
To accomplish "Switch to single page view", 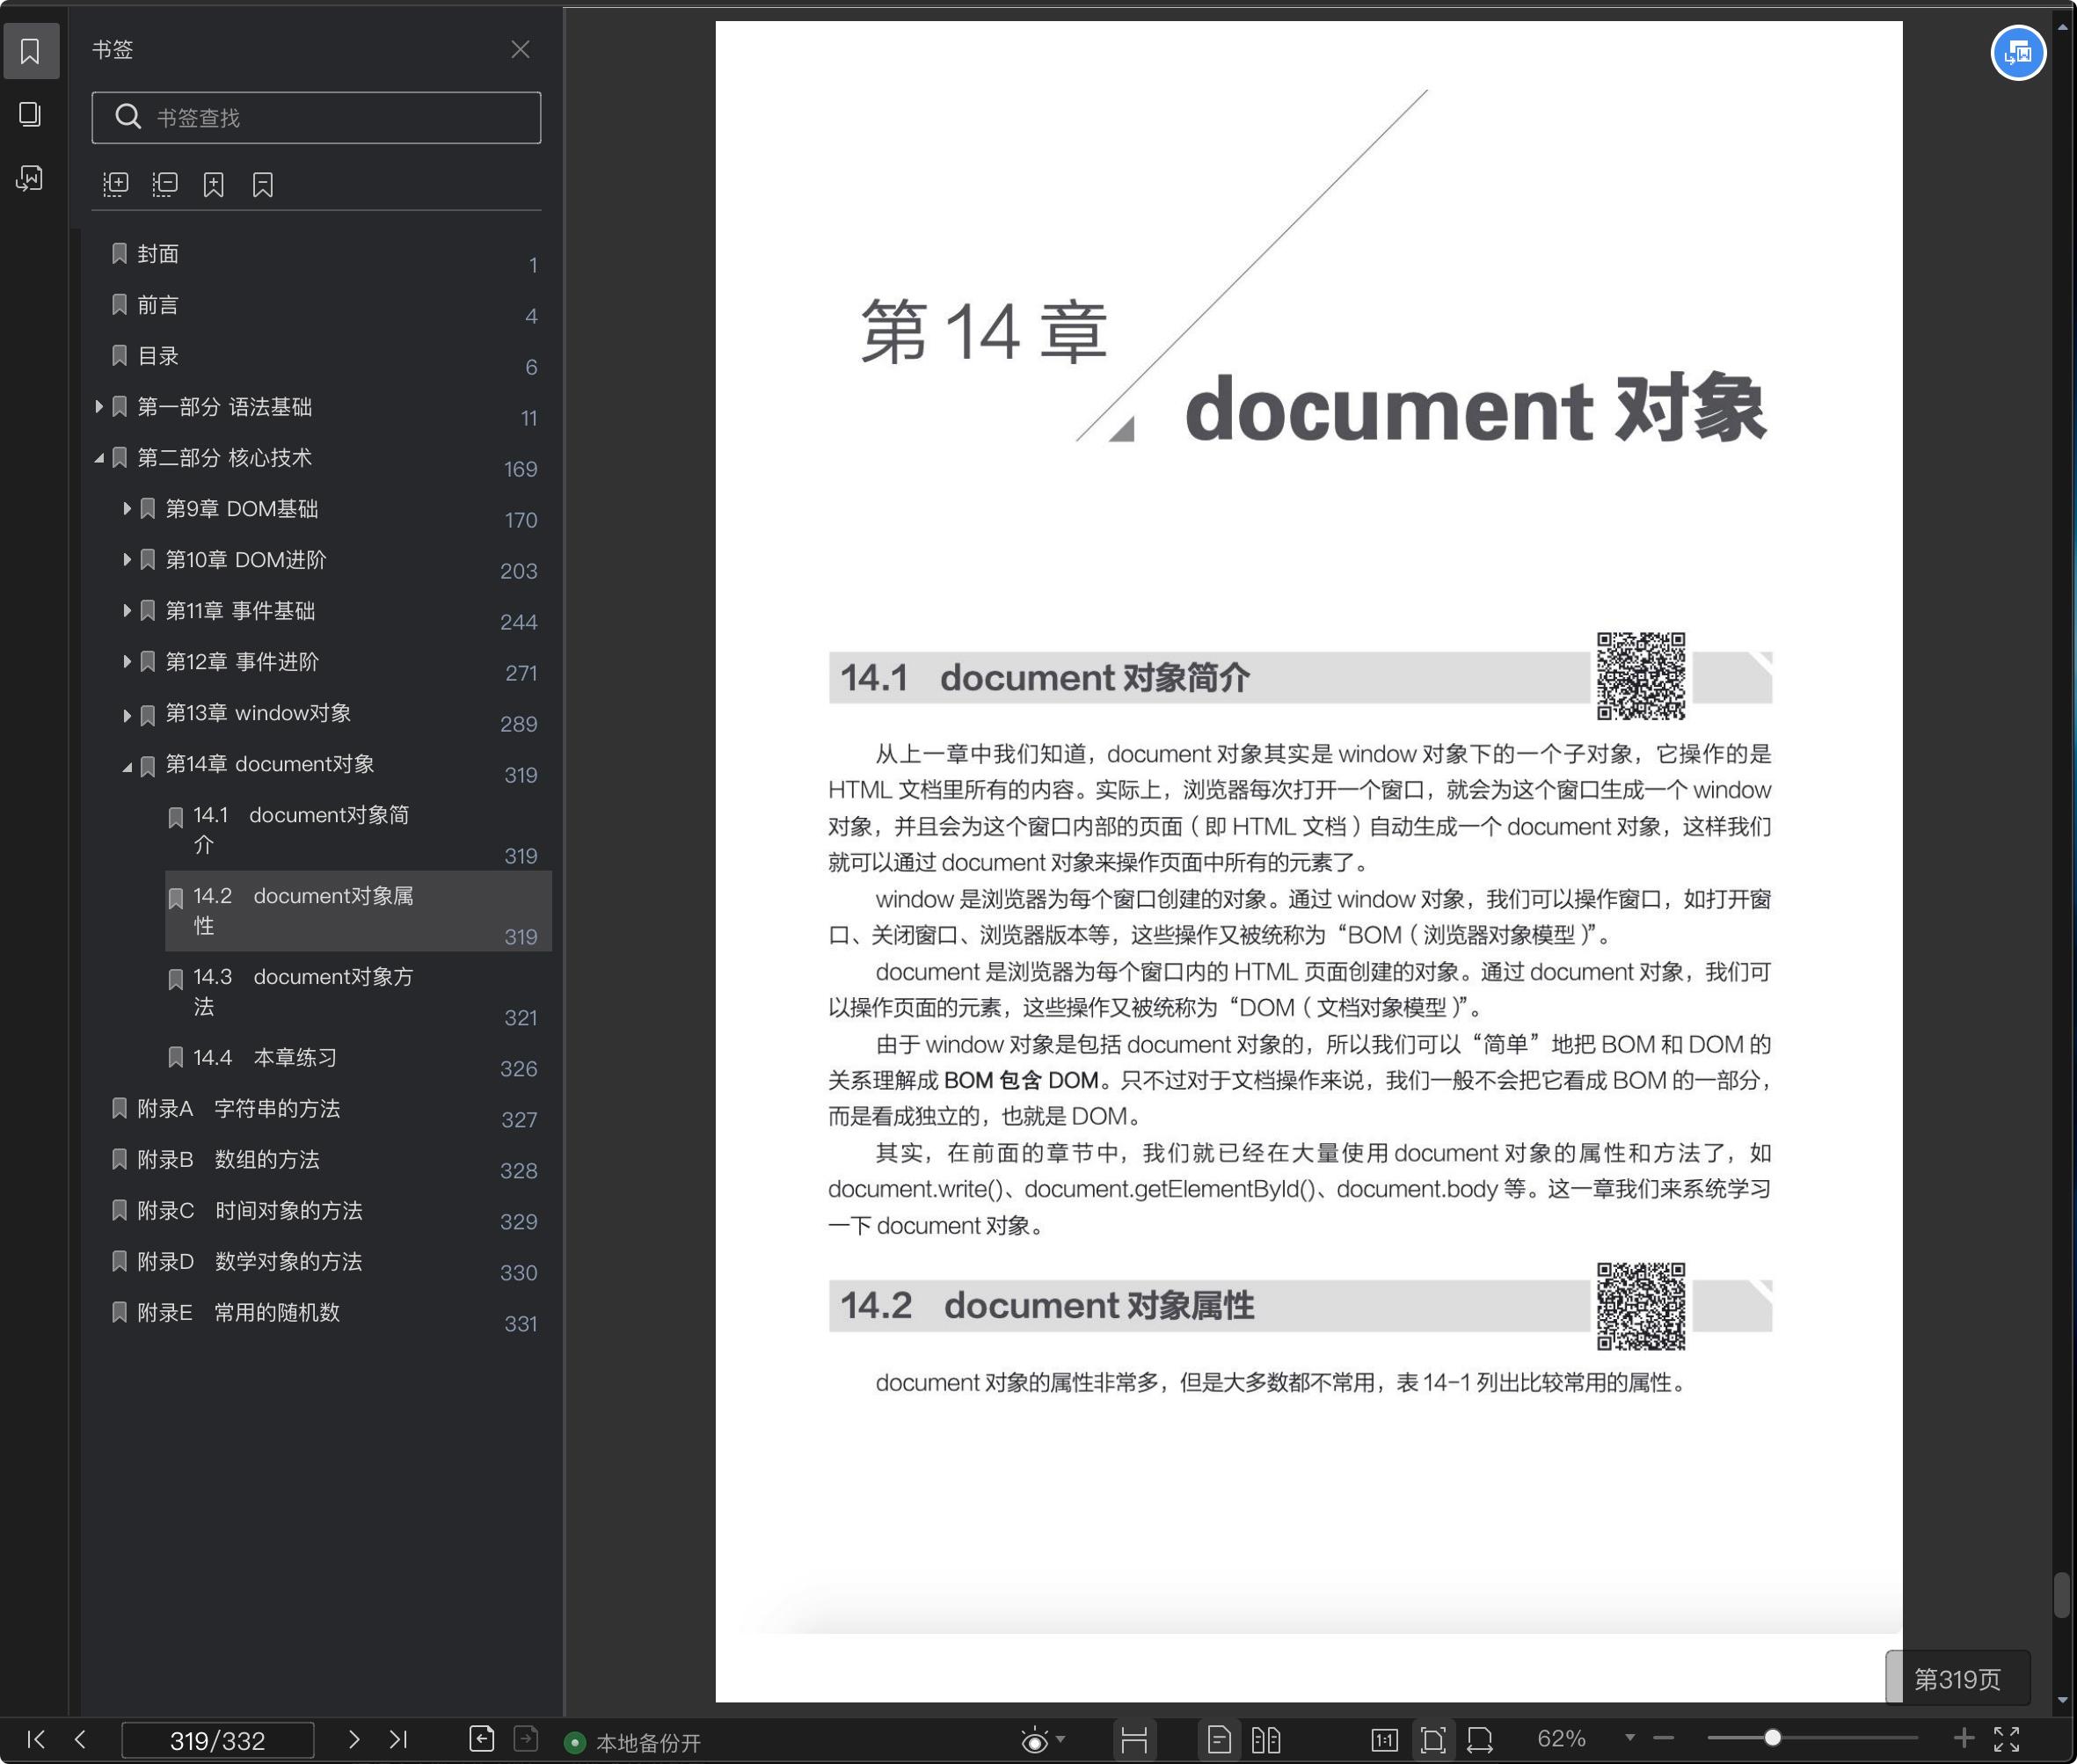I will [1219, 1741].
